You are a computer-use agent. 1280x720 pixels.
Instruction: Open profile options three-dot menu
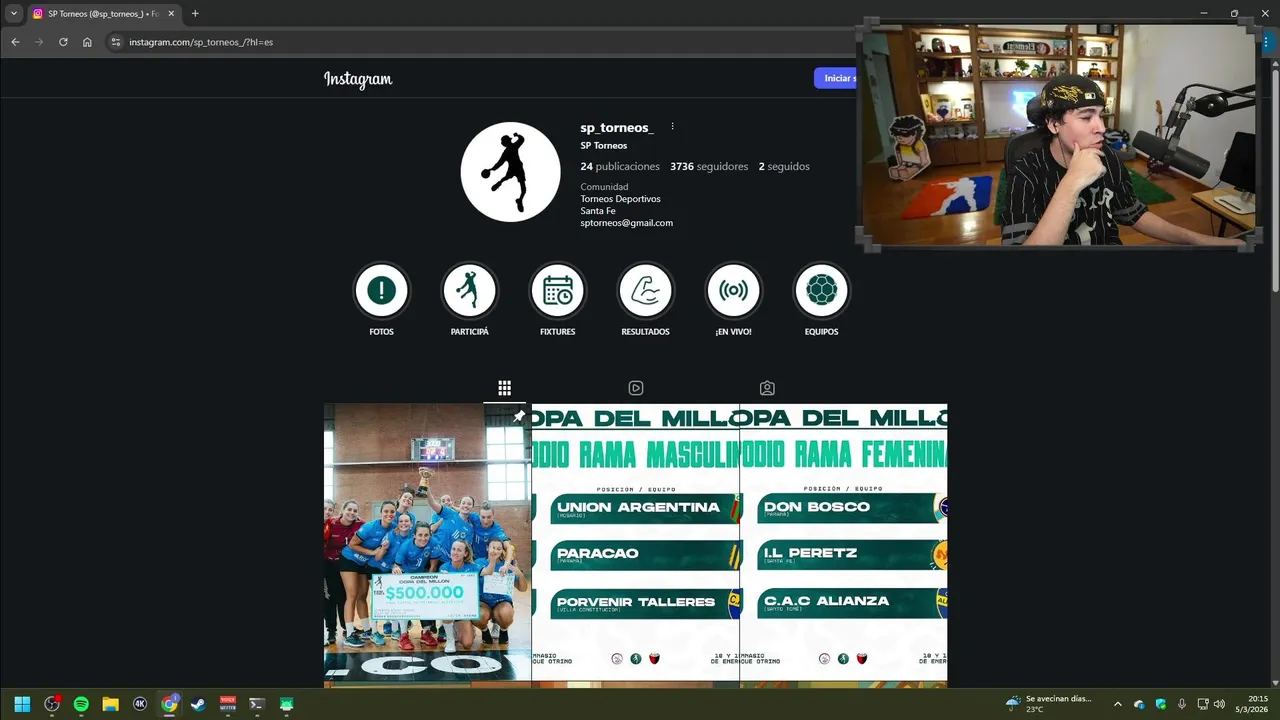pos(672,127)
